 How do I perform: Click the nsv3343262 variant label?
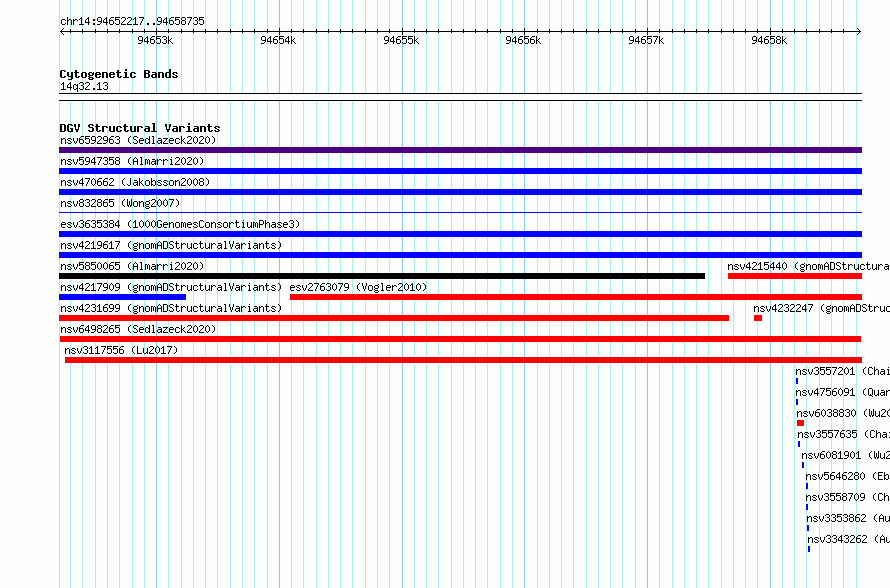(x=849, y=539)
